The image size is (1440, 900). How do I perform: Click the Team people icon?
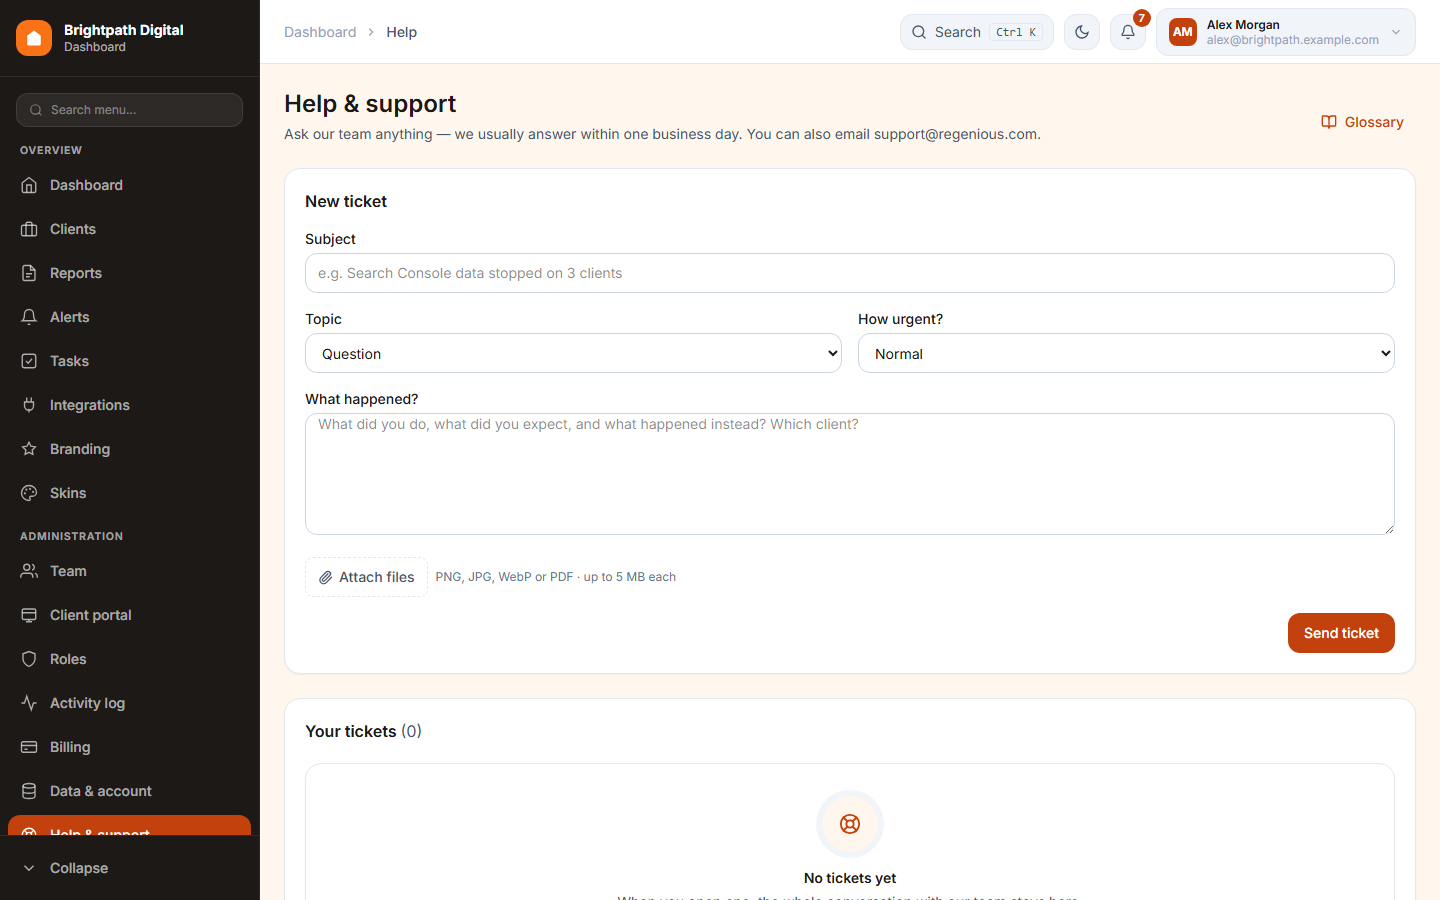[29, 571]
